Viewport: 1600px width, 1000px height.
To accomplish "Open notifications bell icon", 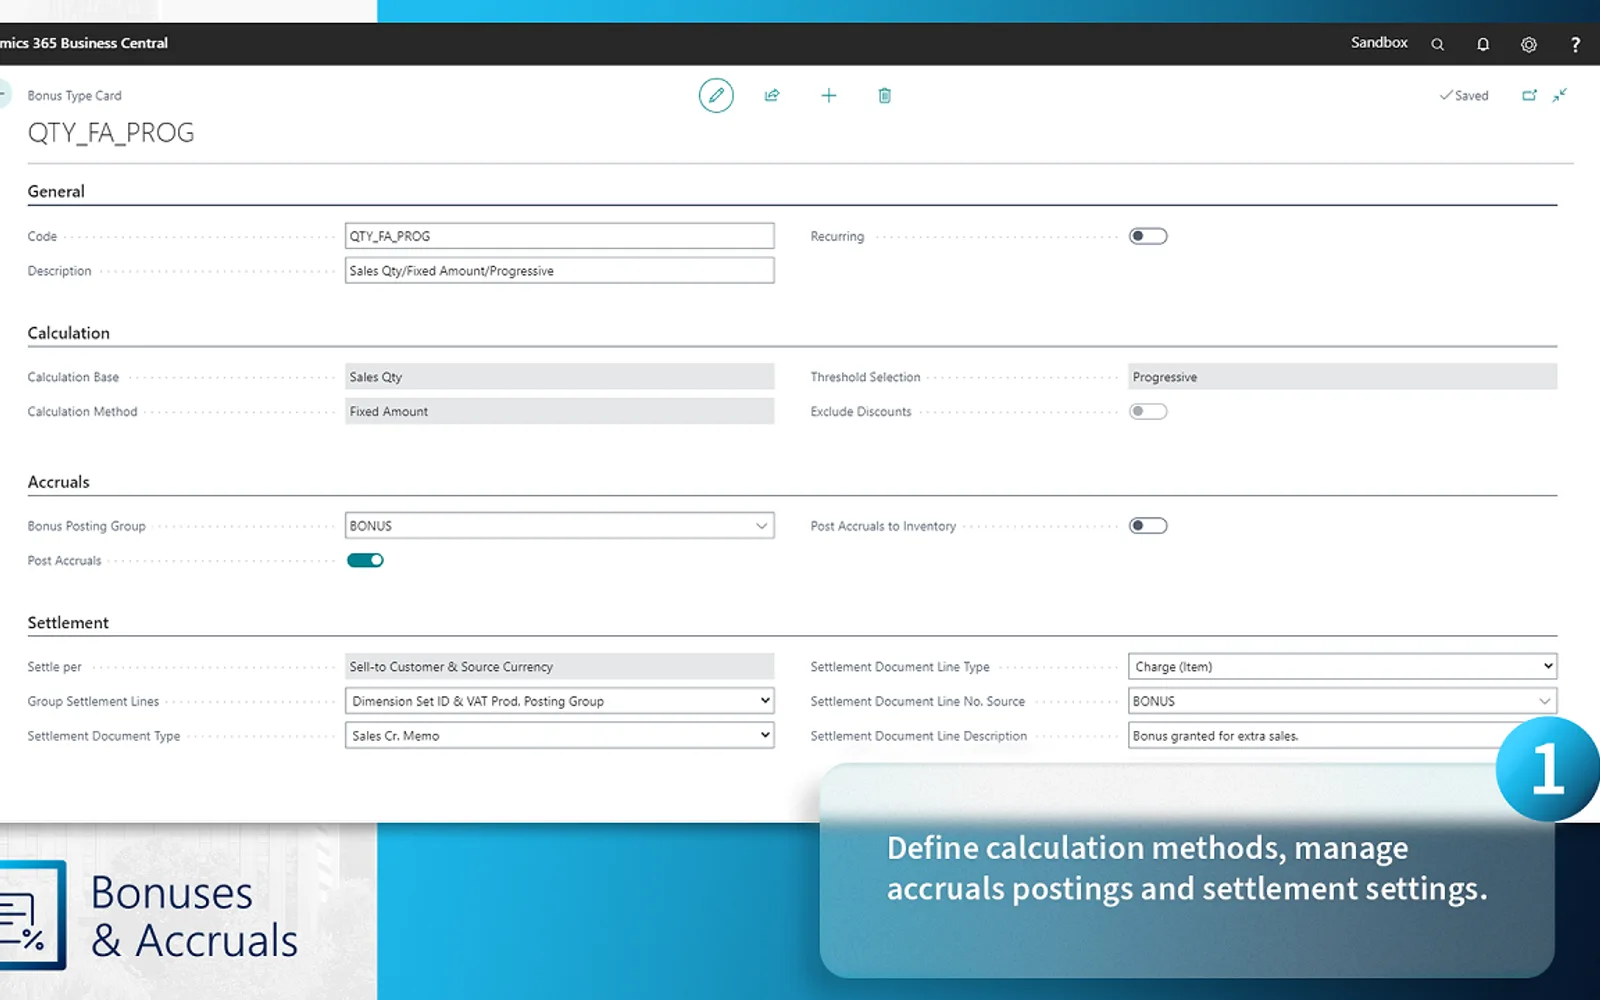I will pos(1483,44).
